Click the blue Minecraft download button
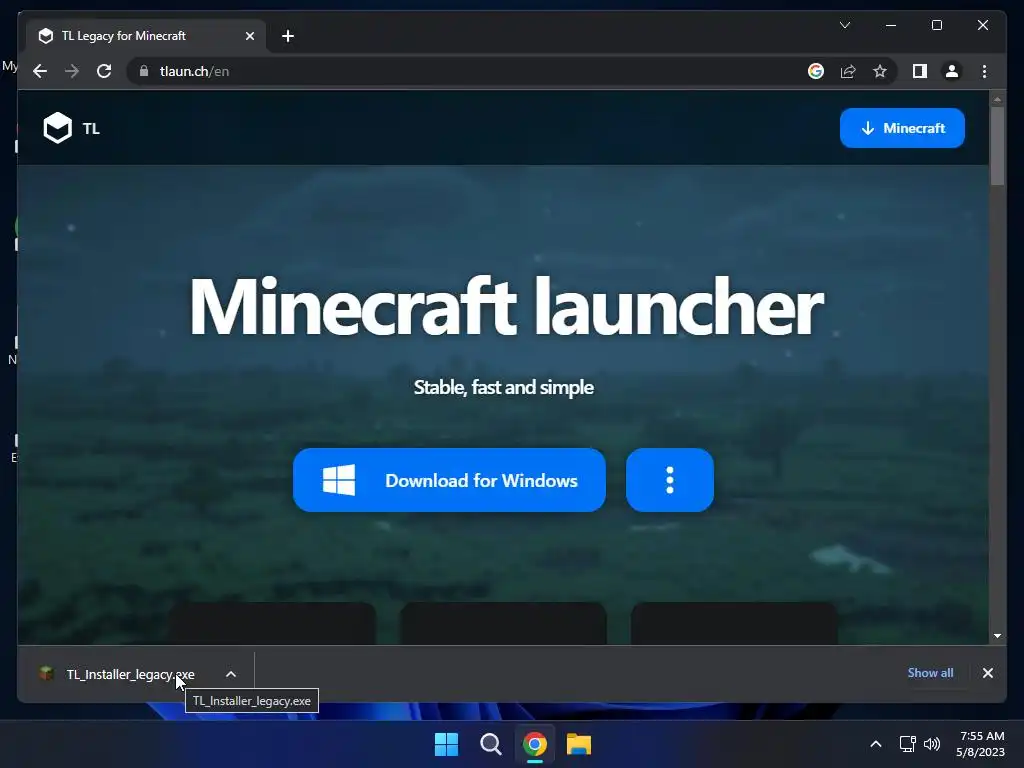The height and width of the screenshot is (768, 1024). (902, 128)
